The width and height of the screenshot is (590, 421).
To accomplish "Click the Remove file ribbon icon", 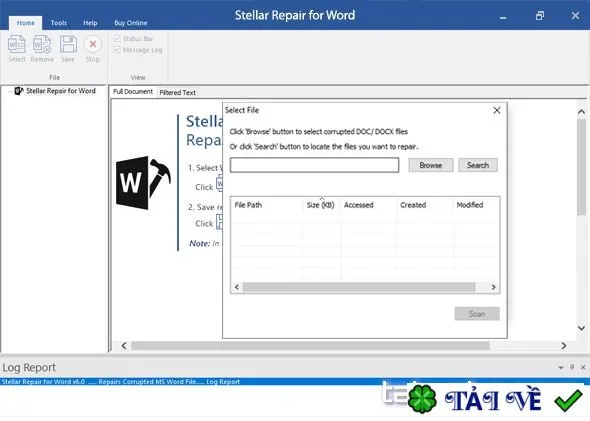I will (42, 44).
